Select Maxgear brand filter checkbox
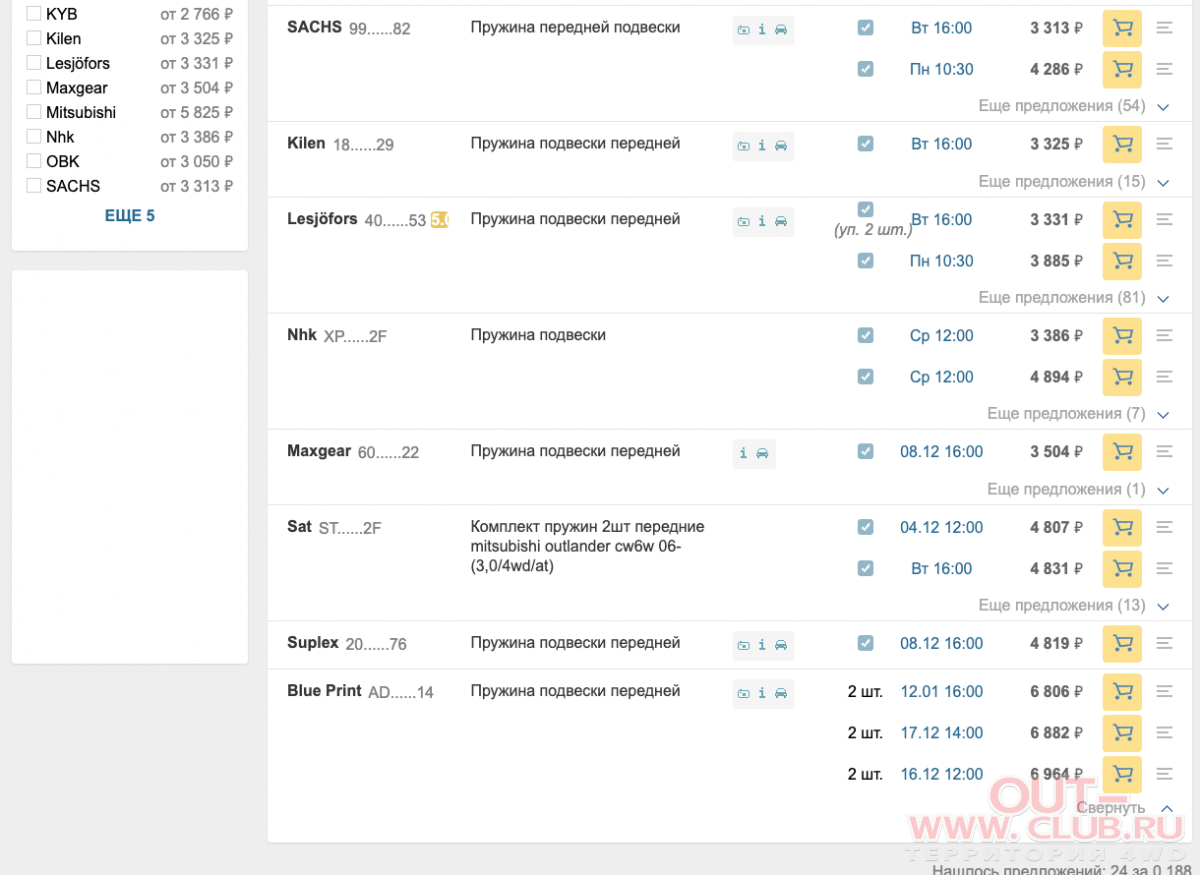Image resolution: width=1200 pixels, height=875 pixels. pos(34,87)
